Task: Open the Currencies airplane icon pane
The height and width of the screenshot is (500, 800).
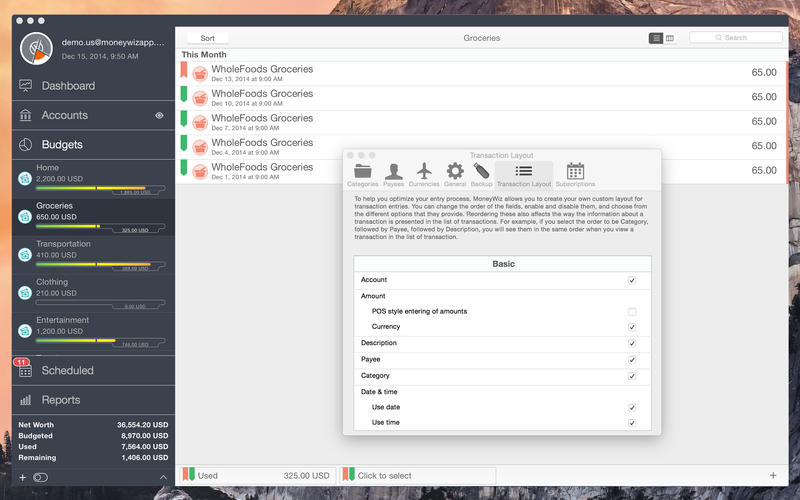Action: pos(424,174)
